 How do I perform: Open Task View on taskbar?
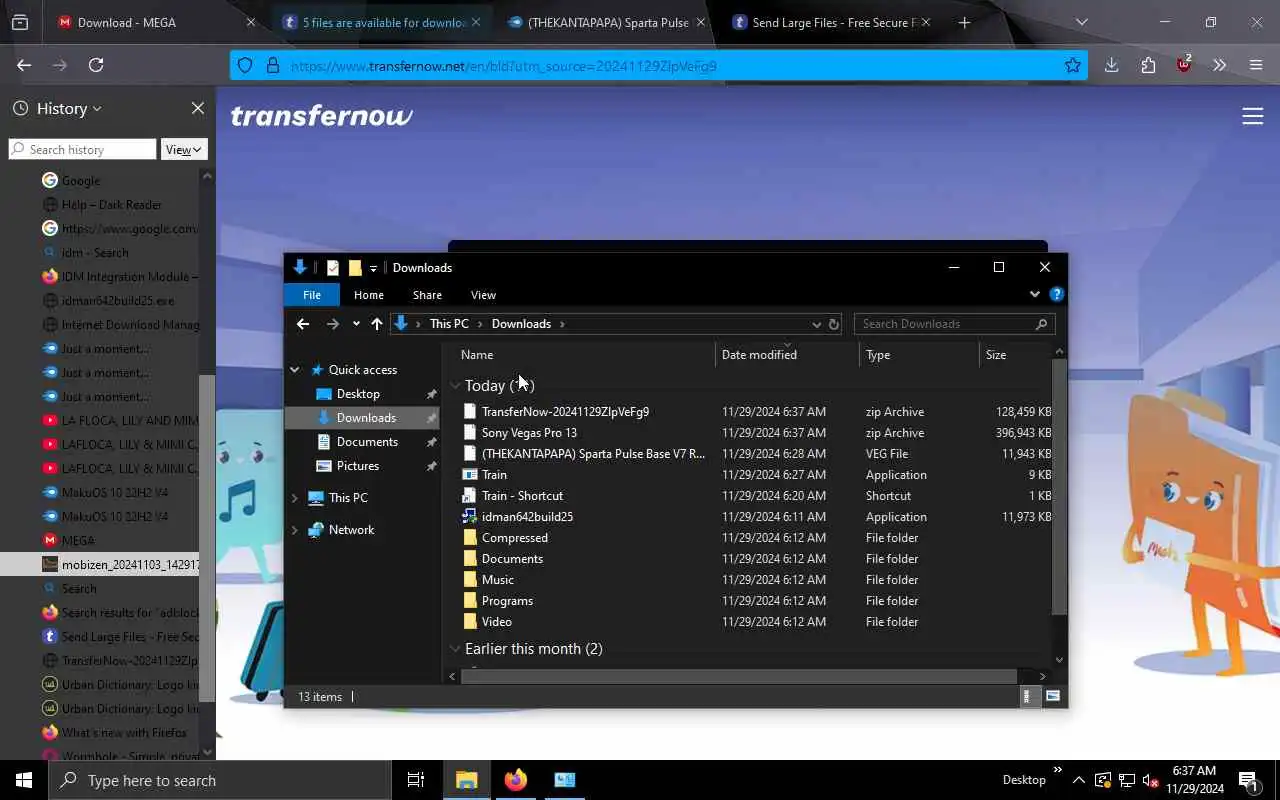pos(416,780)
